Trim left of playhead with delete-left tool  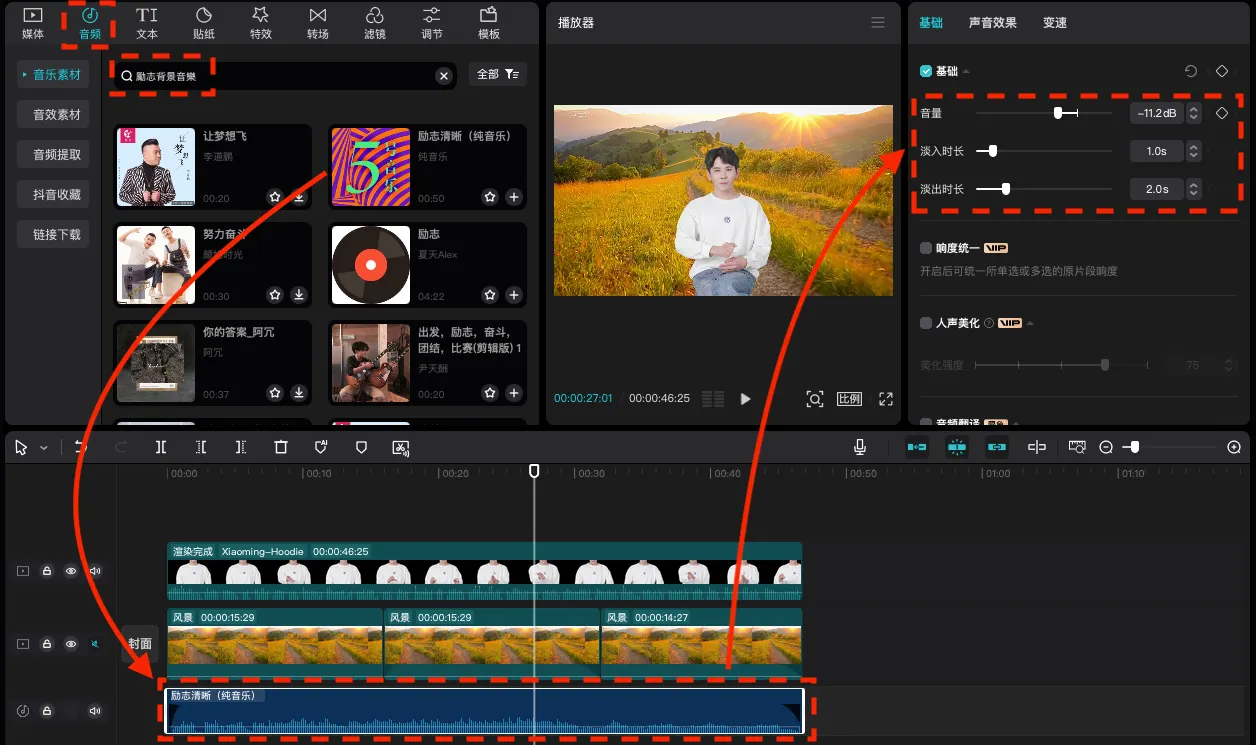pyautogui.click(x=201, y=447)
